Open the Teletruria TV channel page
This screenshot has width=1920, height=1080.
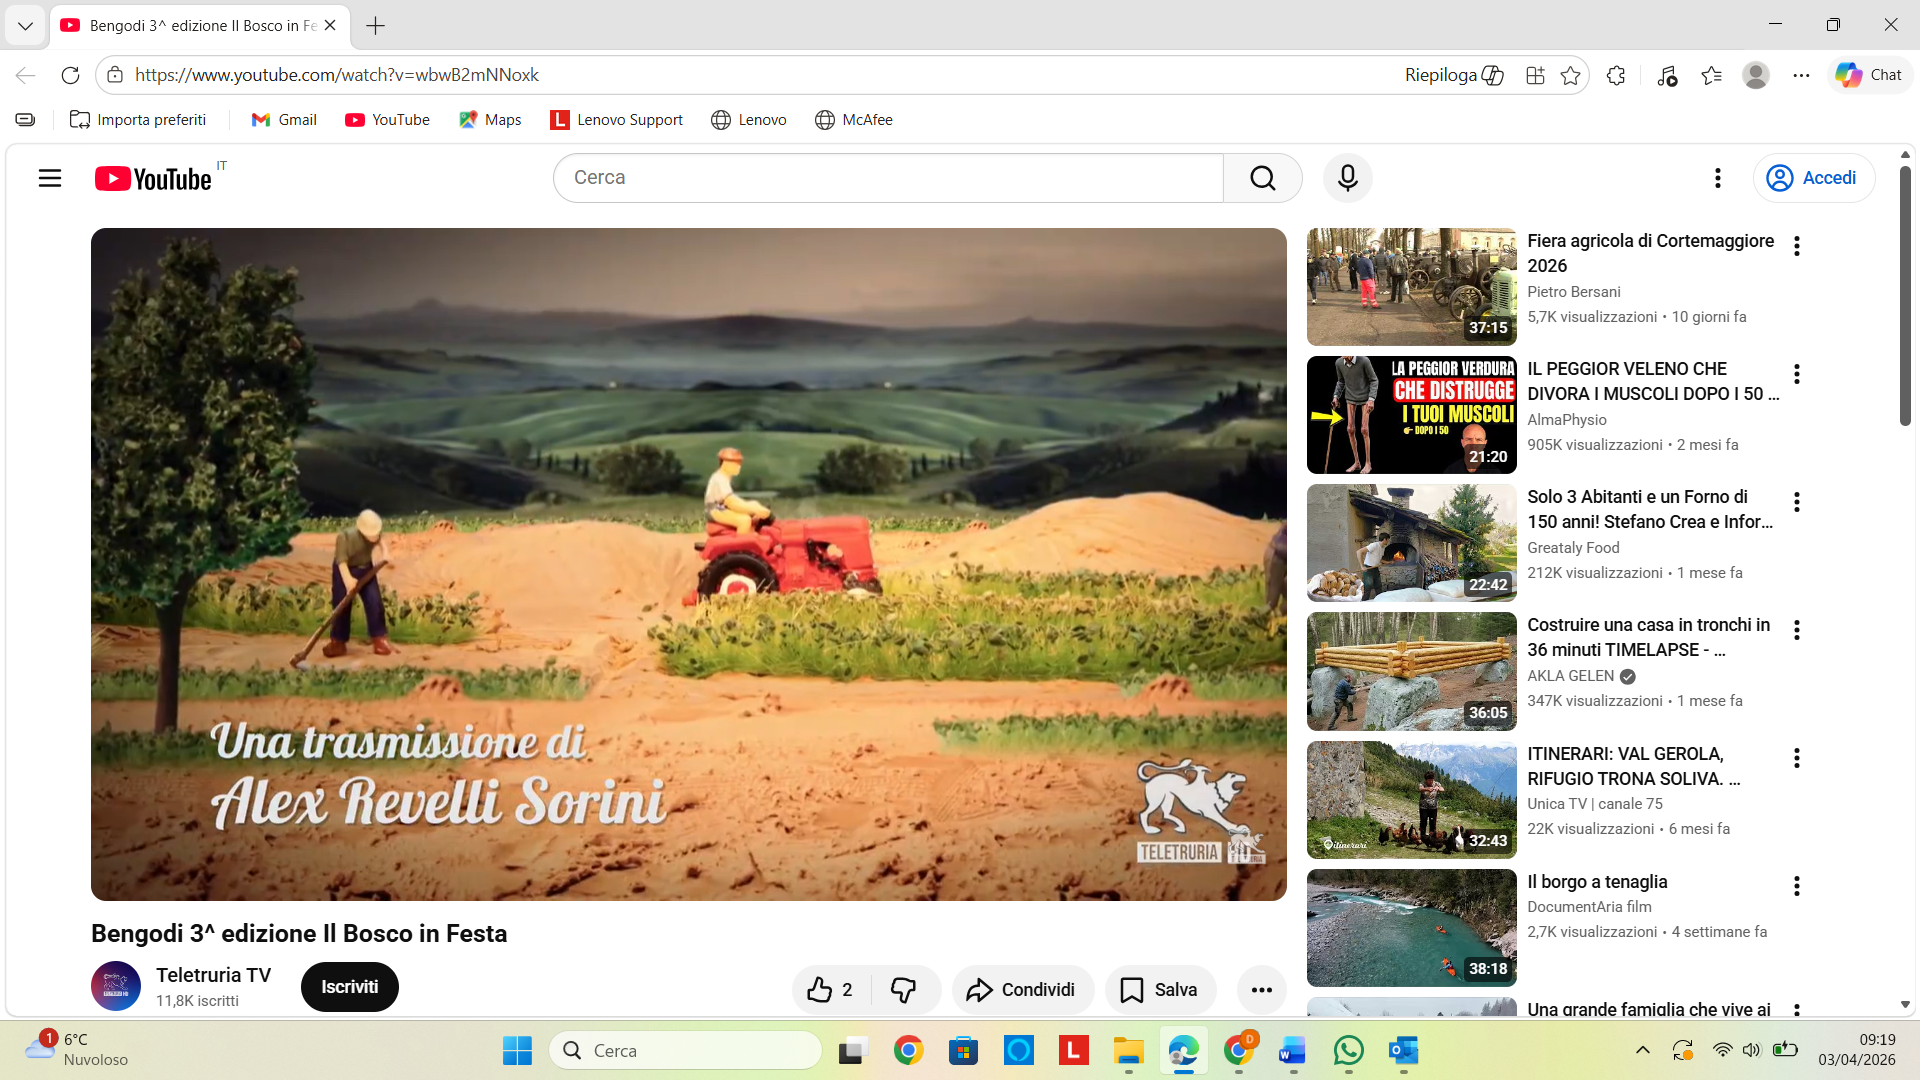[213, 975]
